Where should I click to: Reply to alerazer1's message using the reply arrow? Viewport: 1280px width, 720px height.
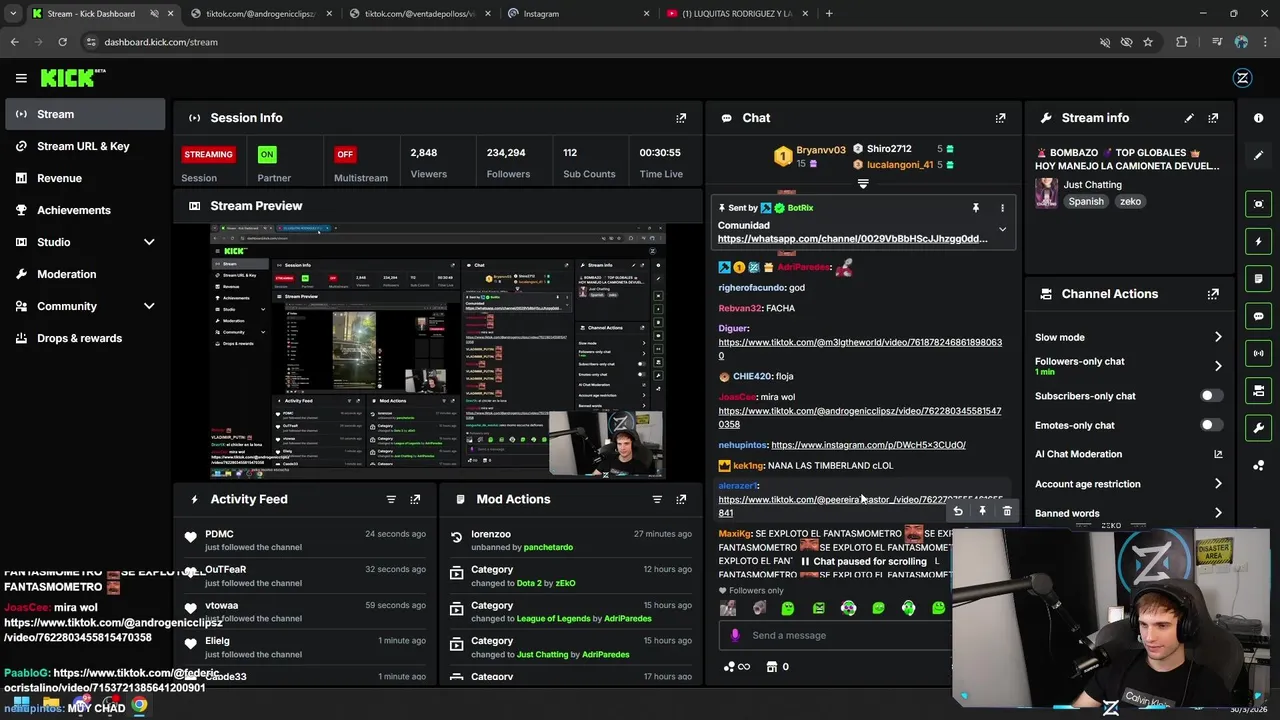click(x=958, y=511)
